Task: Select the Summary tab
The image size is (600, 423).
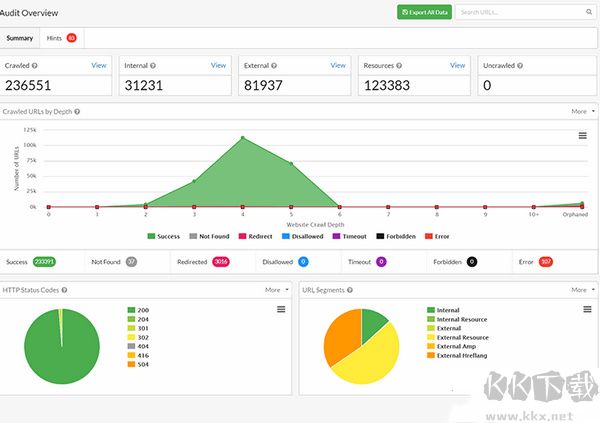Action: click(20, 38)
